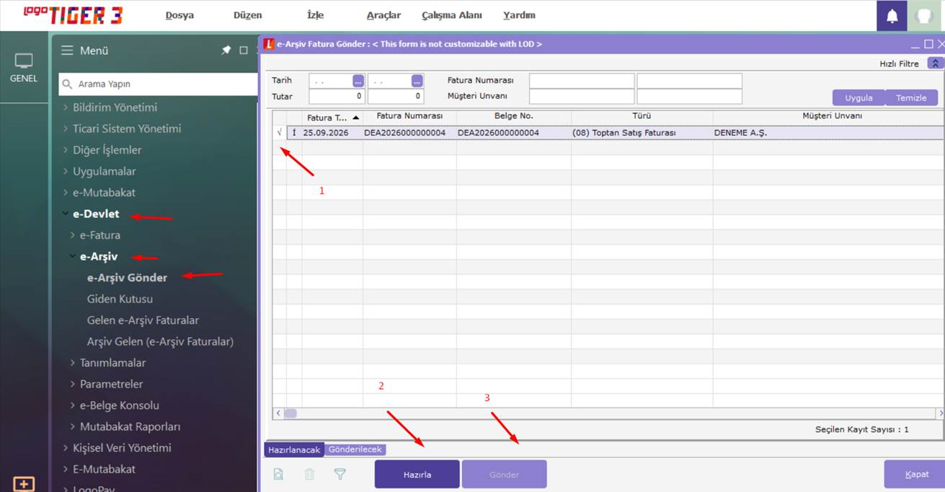Viewport: 945px width, 492px height.
Task: Expand Diğer İşlemler menu
Action: point(66,150)
